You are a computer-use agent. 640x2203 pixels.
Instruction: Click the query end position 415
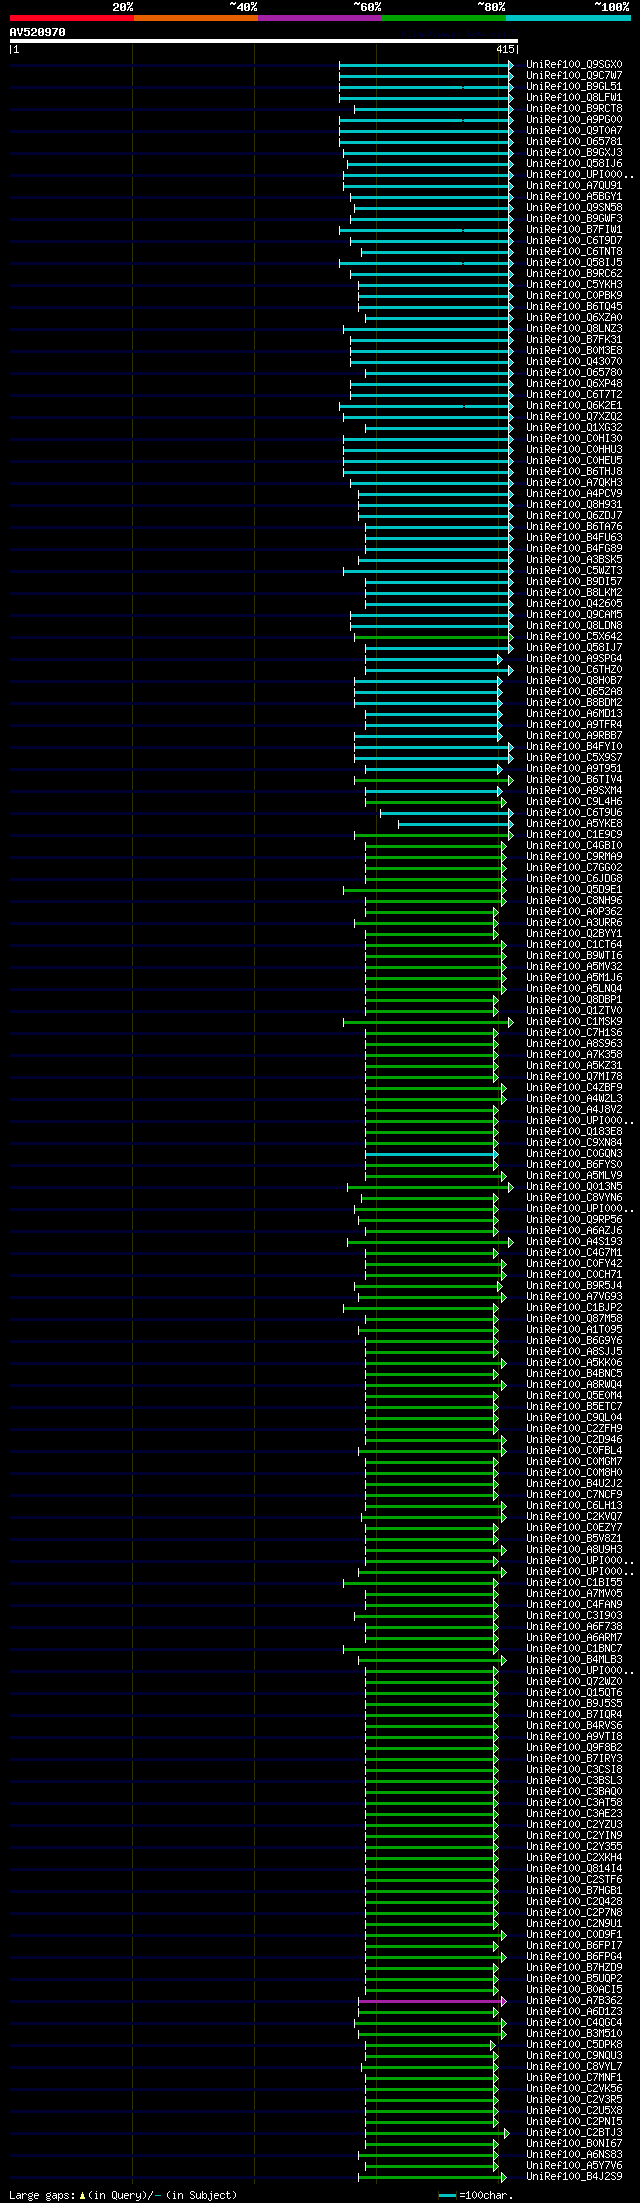(x=505, y=49)
